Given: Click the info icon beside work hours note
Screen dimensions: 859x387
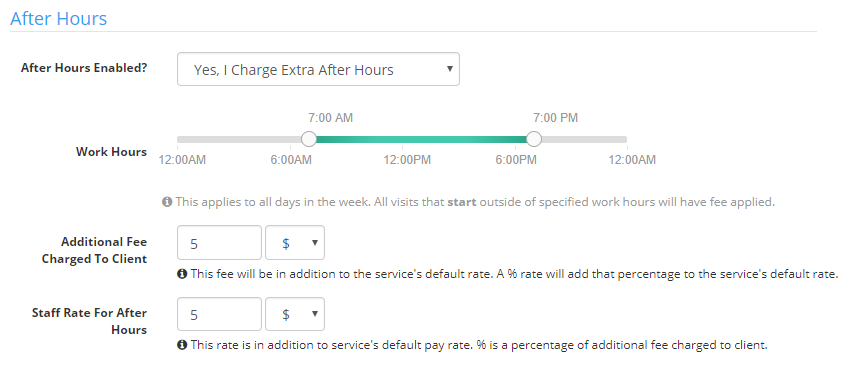Looking at the screenshot, I should (x=167, y=202).
